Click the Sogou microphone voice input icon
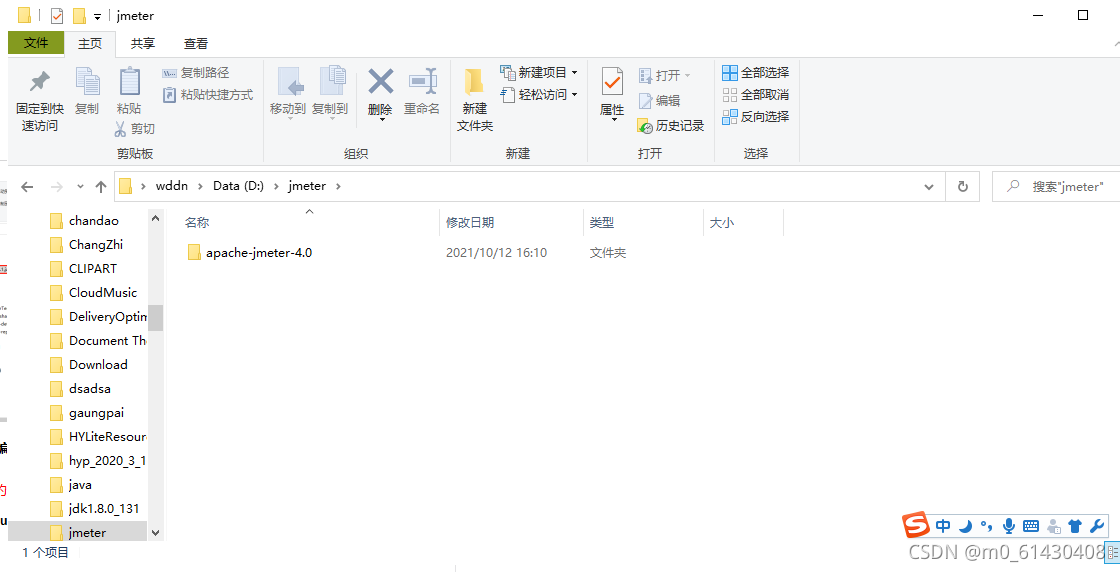Viewport: 1120px width, 572px height. (1009, 526)
